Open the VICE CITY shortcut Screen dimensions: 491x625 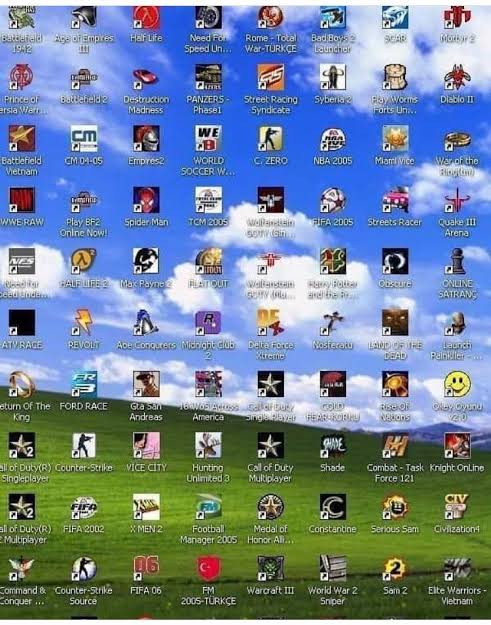coord(146,446)
